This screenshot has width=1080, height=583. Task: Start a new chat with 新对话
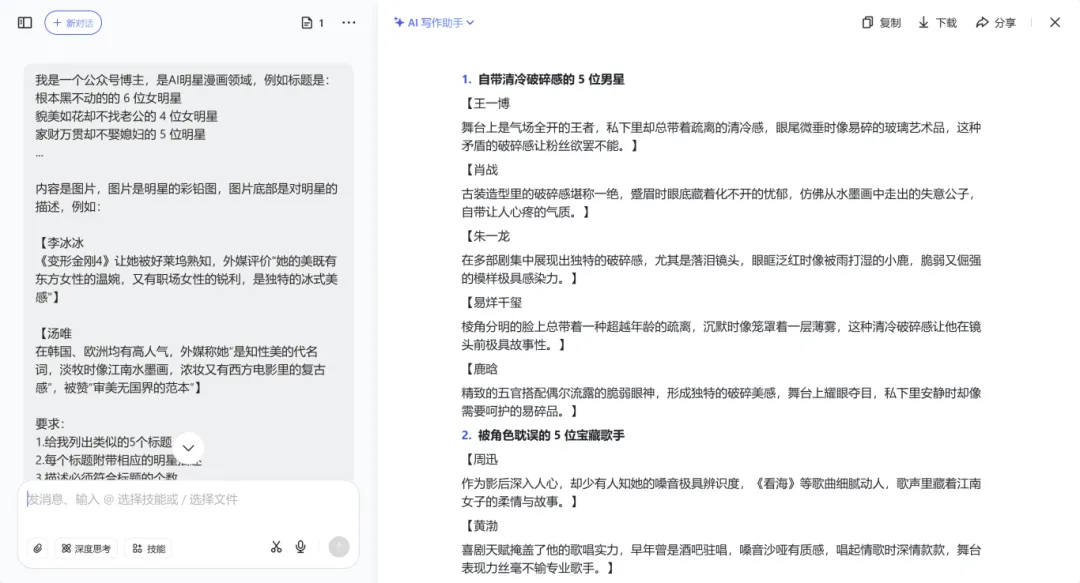coord(73,23)
